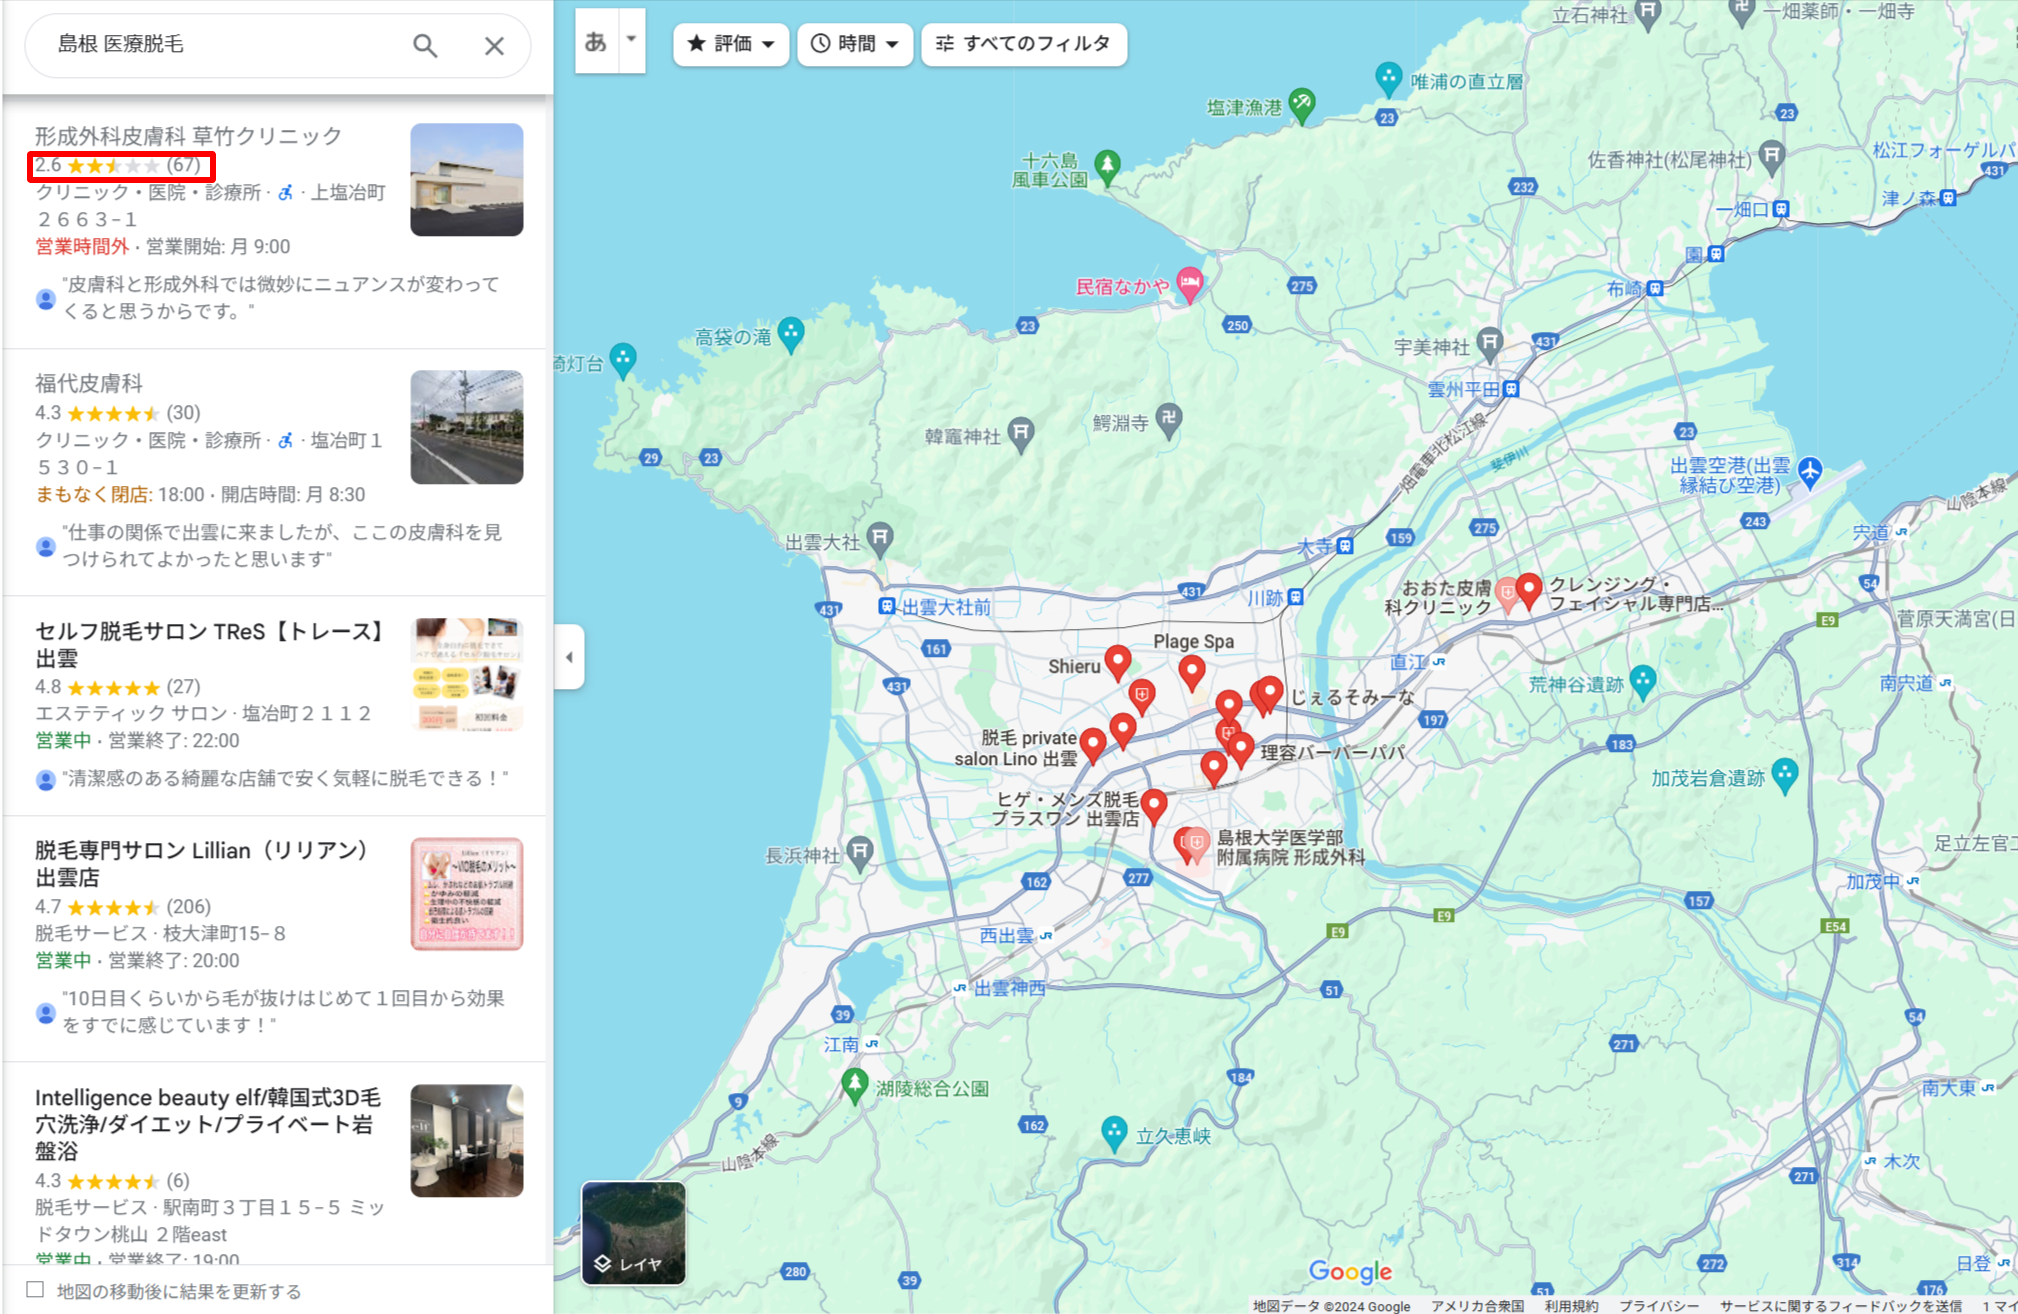Click the 出雲大社 shrine marker
The width and height of the screenshot is (2018, 1314).
pyautogui.click(x=880, y=538)
